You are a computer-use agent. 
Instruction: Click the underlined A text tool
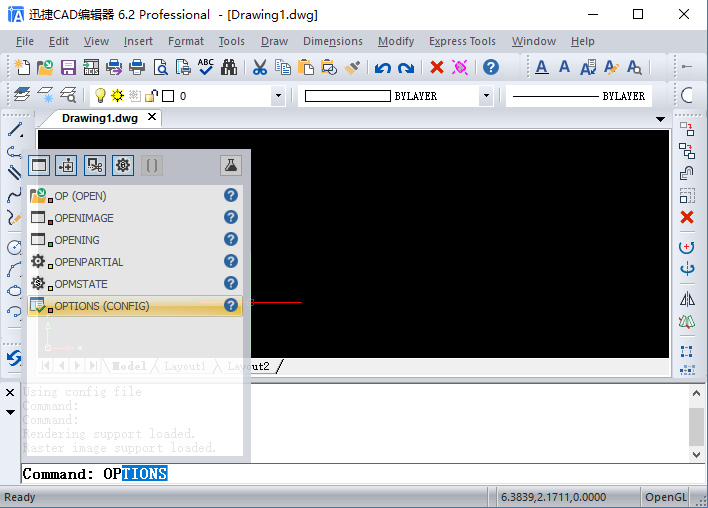[541, 67]
